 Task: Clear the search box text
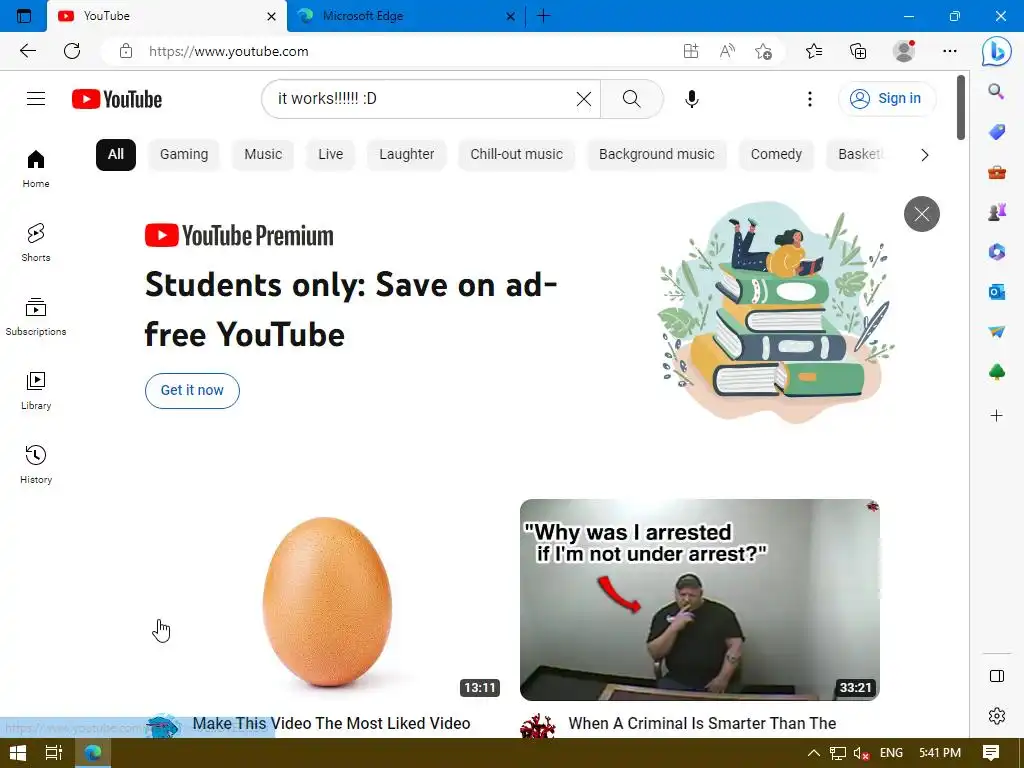[x=584, y=99]
